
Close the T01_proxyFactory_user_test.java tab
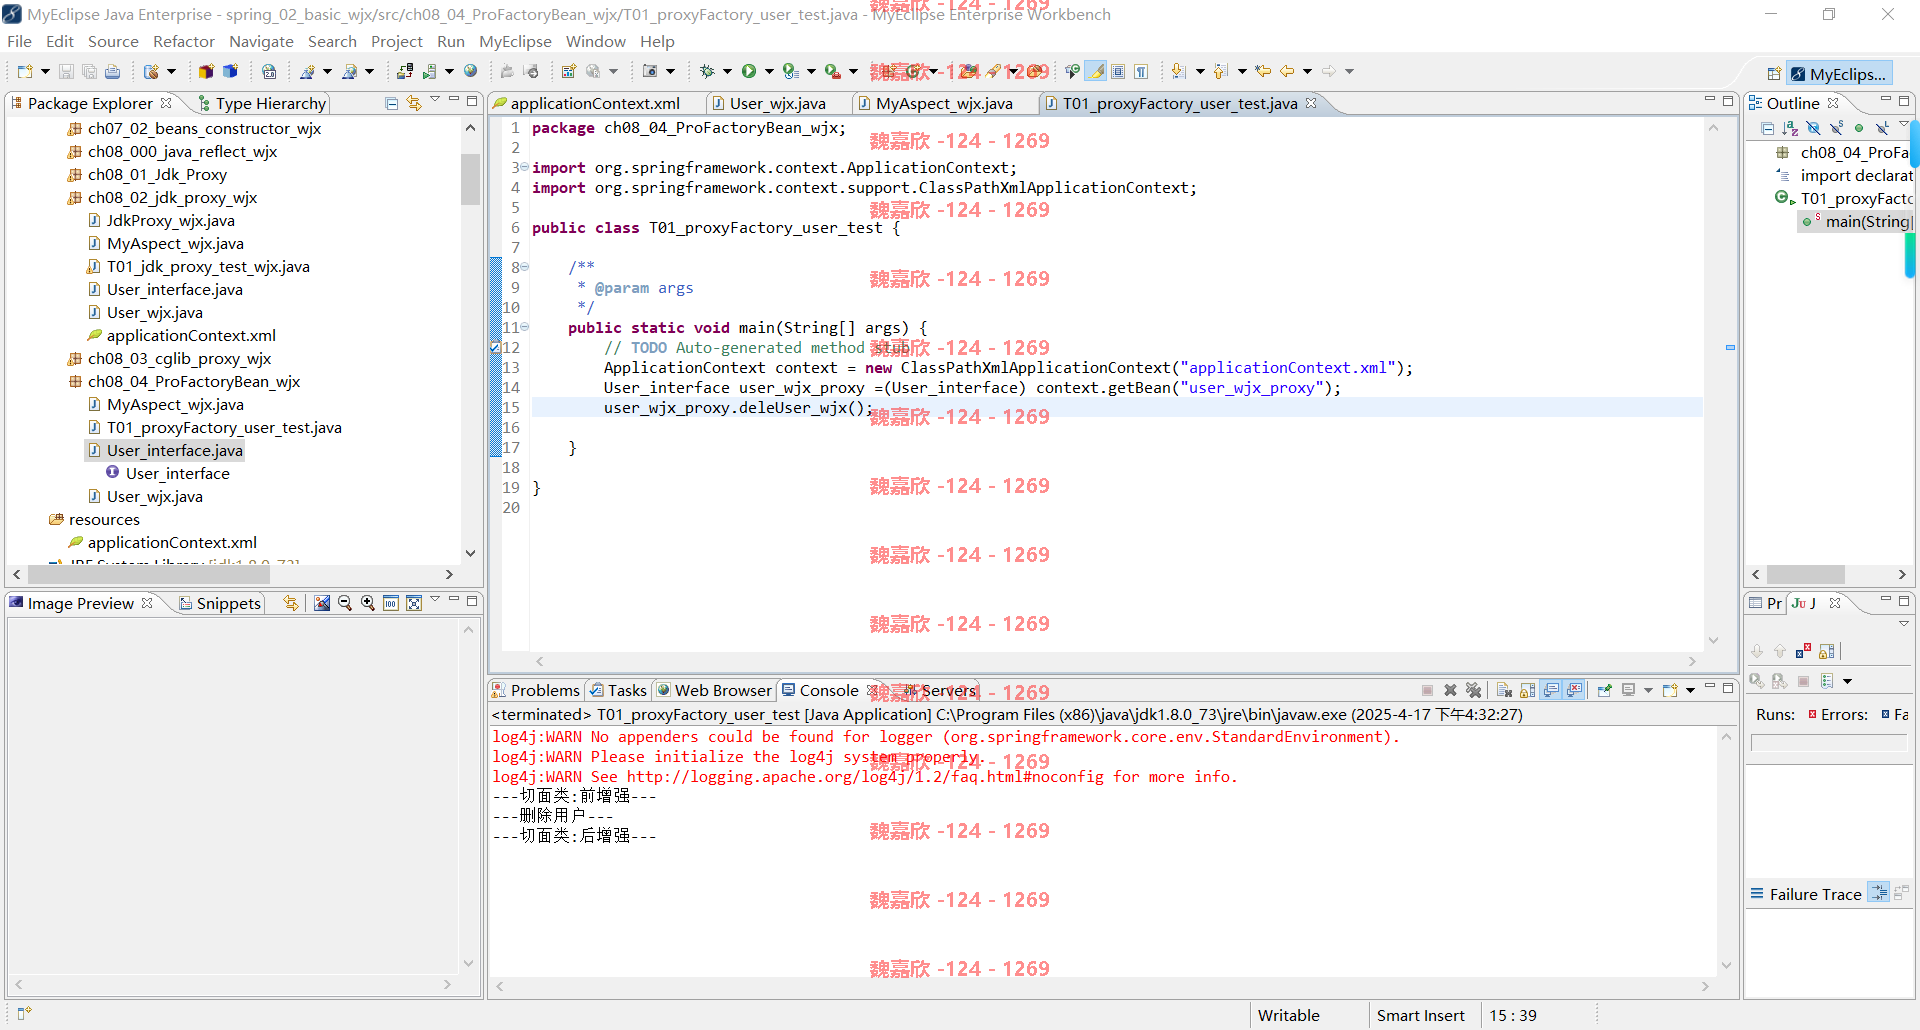1311,103
